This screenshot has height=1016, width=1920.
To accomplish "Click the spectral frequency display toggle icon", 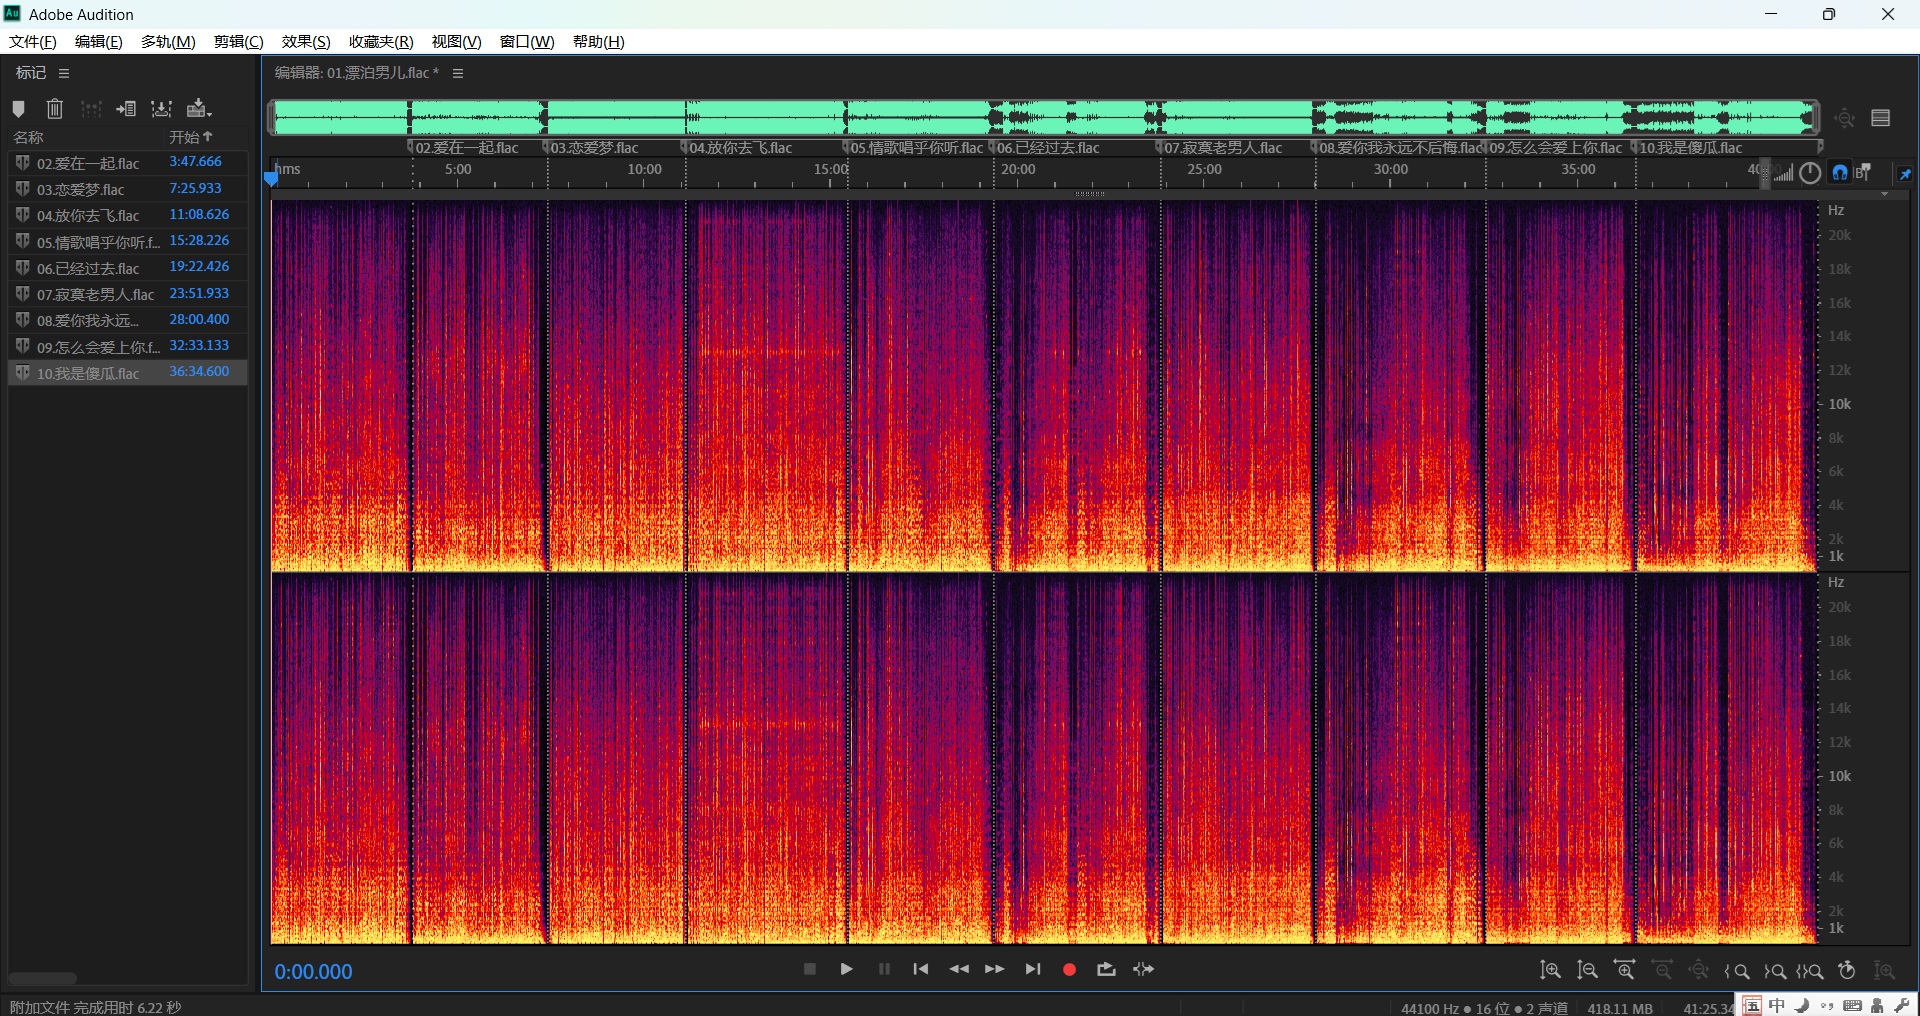I will [1783, 173].
